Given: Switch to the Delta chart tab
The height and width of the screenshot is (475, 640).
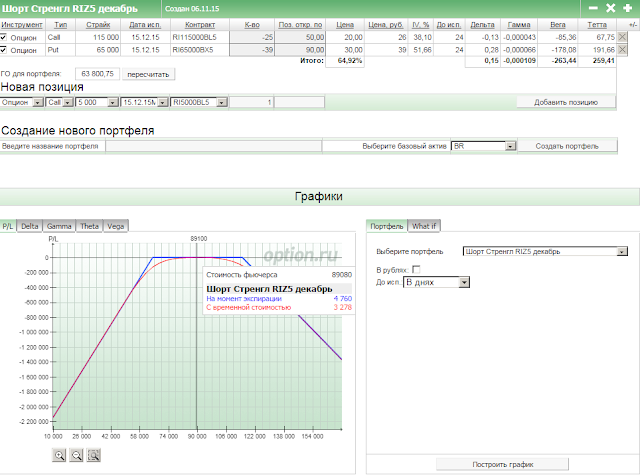Looking at the screenshot, I should coord(29,226).
